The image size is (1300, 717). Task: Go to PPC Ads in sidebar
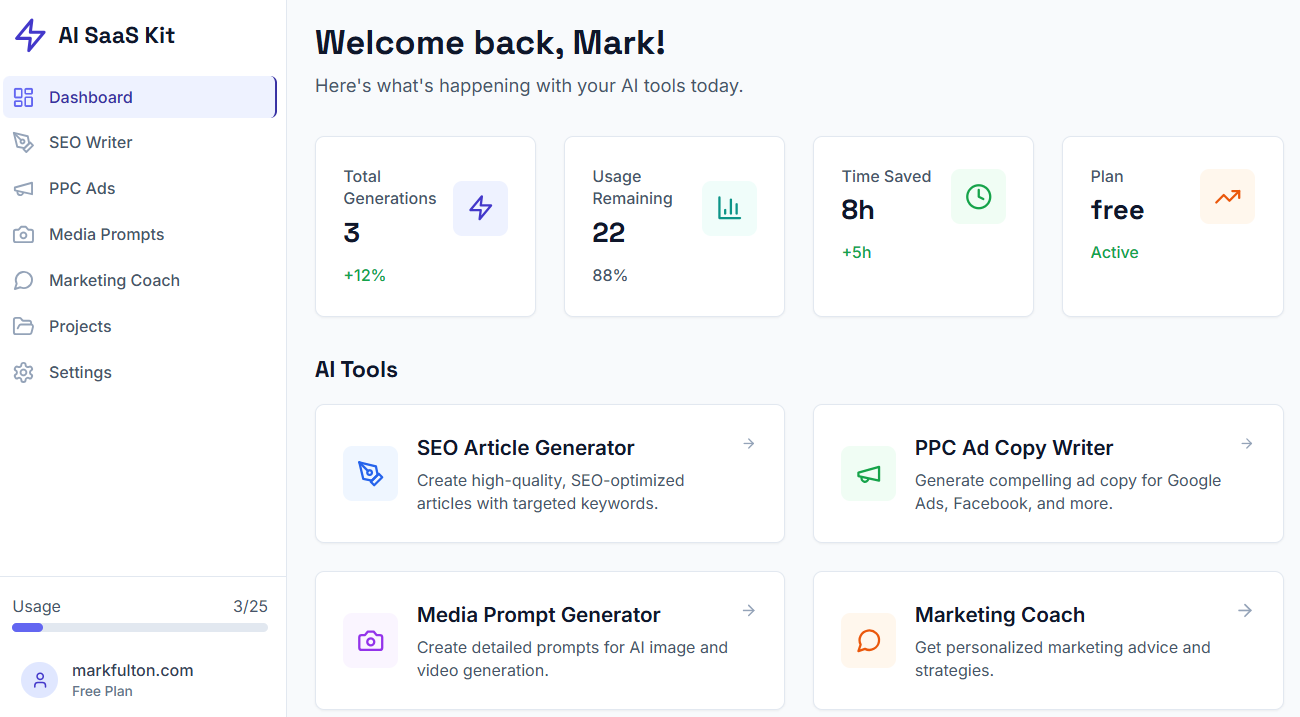coord(82,188)
